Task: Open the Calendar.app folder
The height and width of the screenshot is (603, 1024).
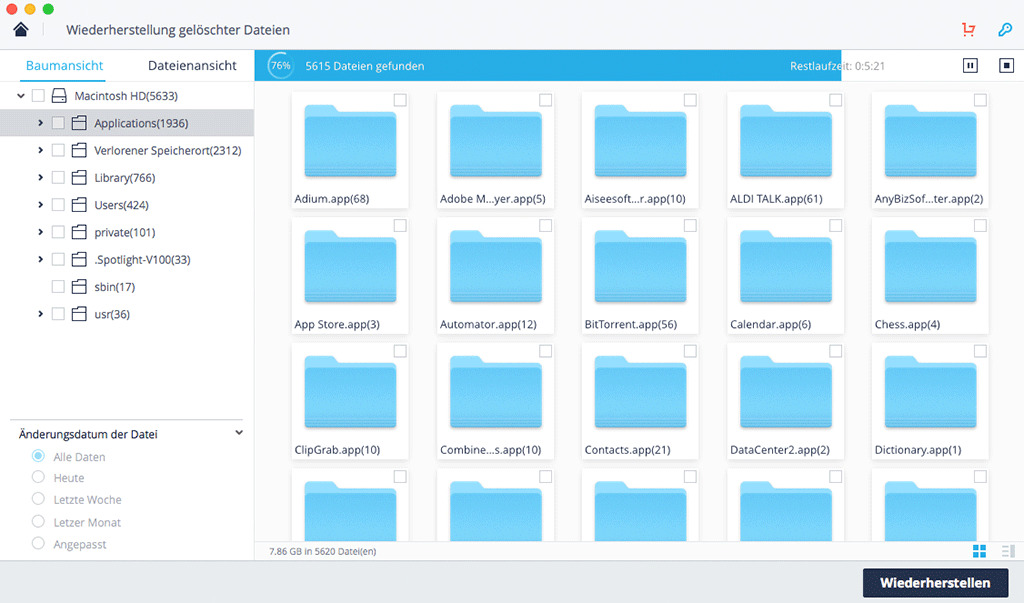Action: tap(786, 276)
